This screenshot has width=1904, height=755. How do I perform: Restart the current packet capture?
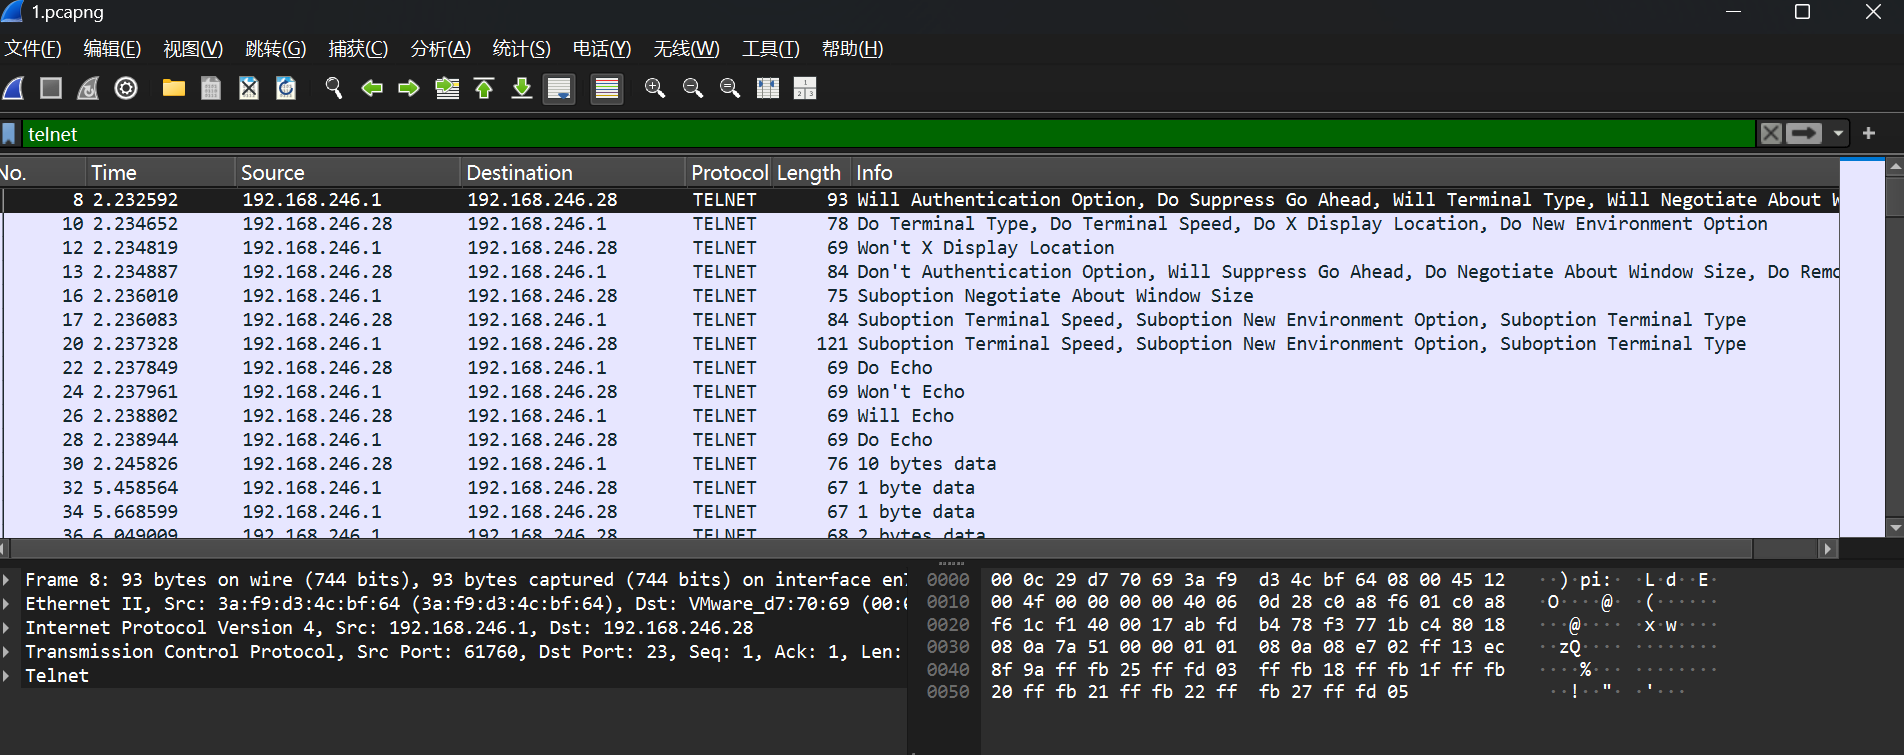tap(89, 89)
